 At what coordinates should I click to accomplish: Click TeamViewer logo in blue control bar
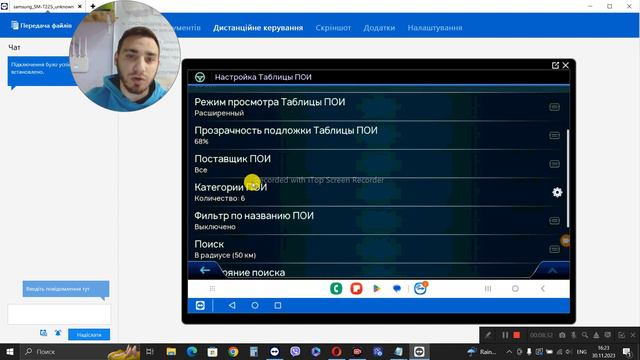click(x=200, y=306)
